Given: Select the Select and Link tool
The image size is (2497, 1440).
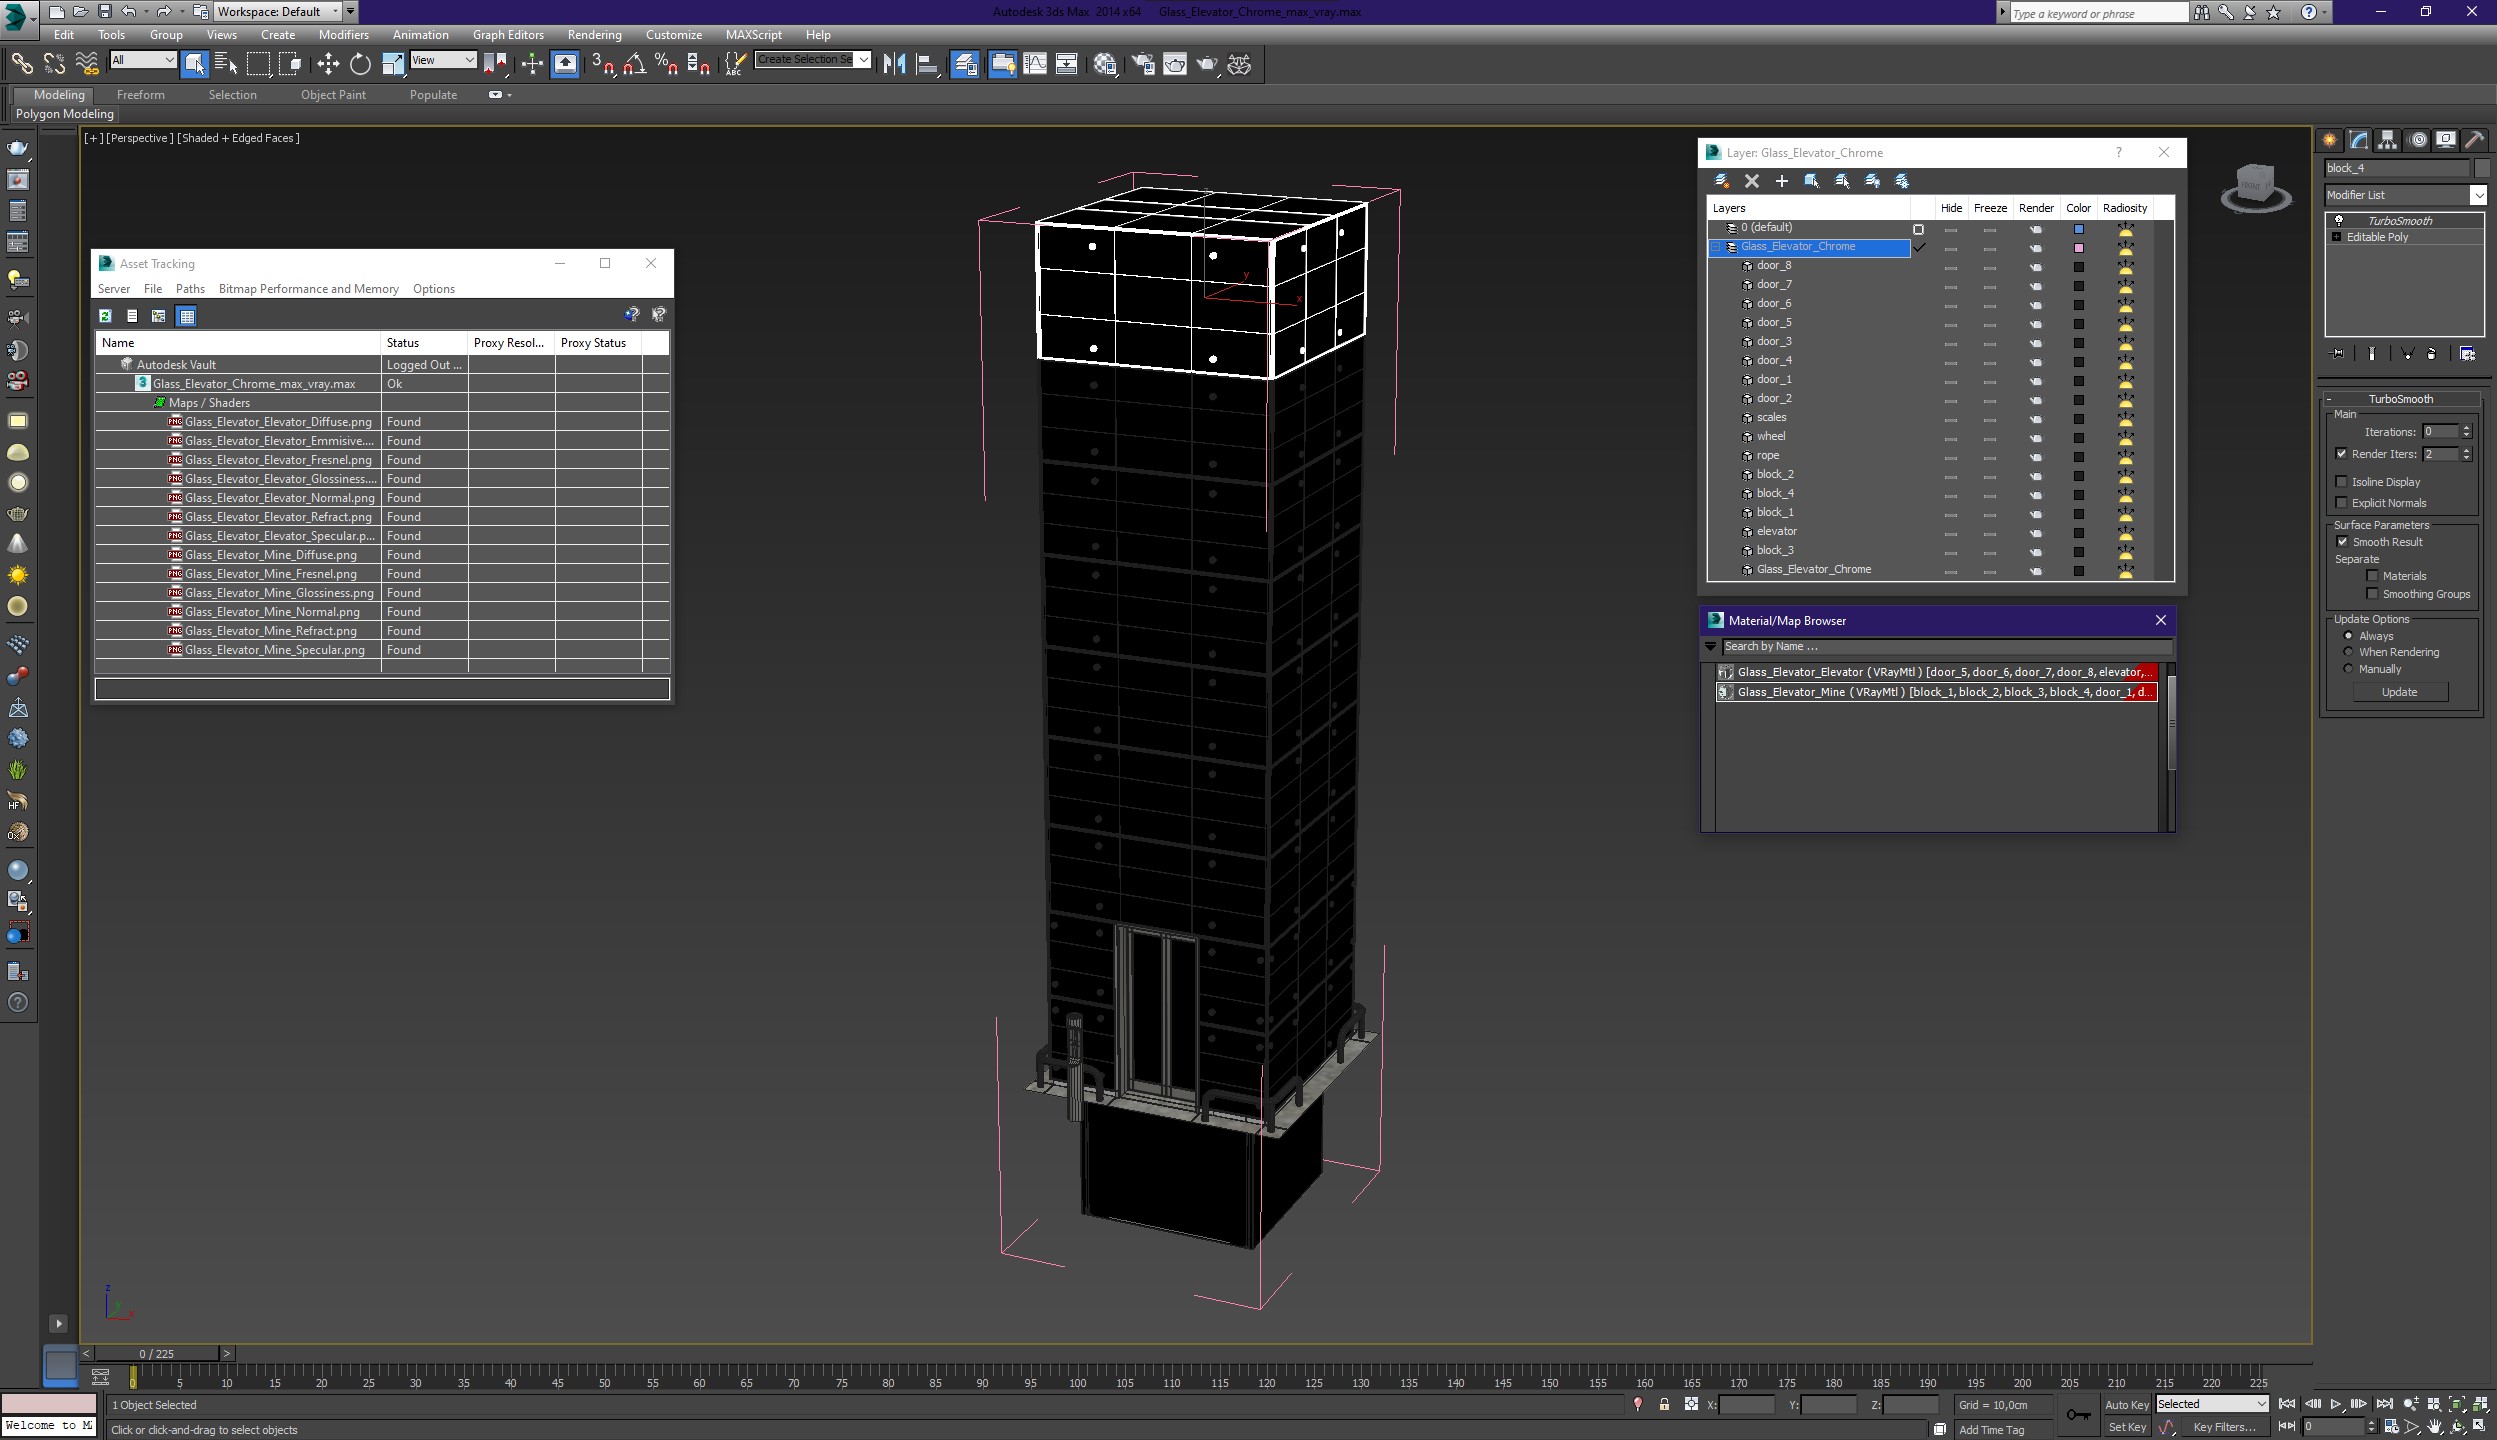Looking at the screenshot, I should pos(21,64).
